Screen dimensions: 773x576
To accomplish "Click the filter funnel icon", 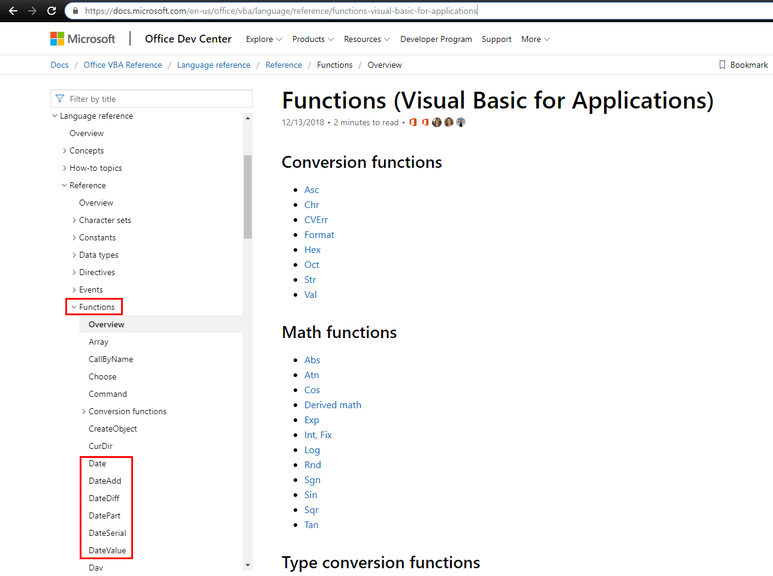I will click(60, 99).
